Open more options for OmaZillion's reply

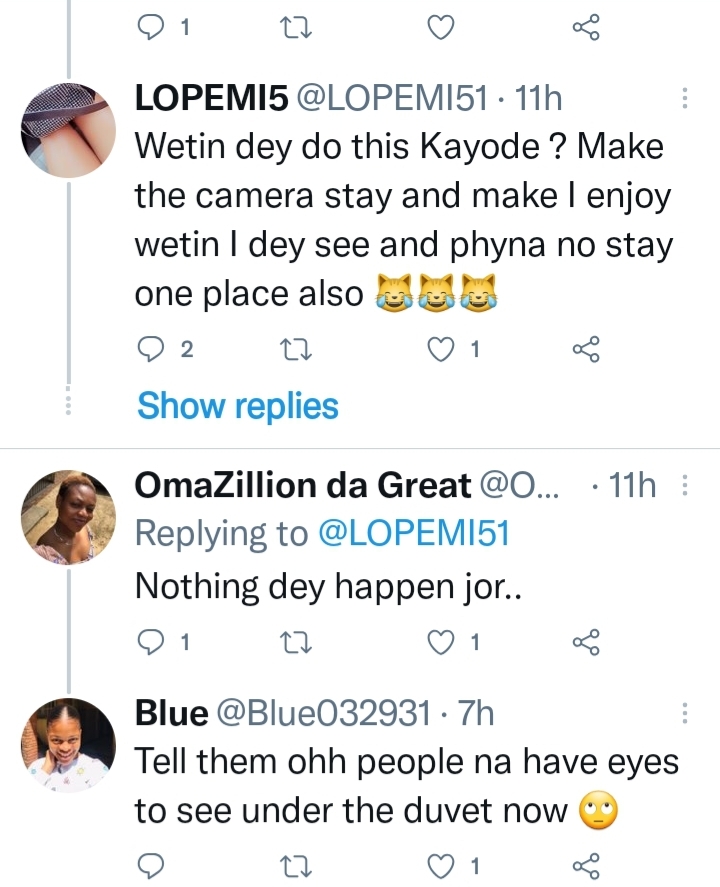tap(685, 487)
